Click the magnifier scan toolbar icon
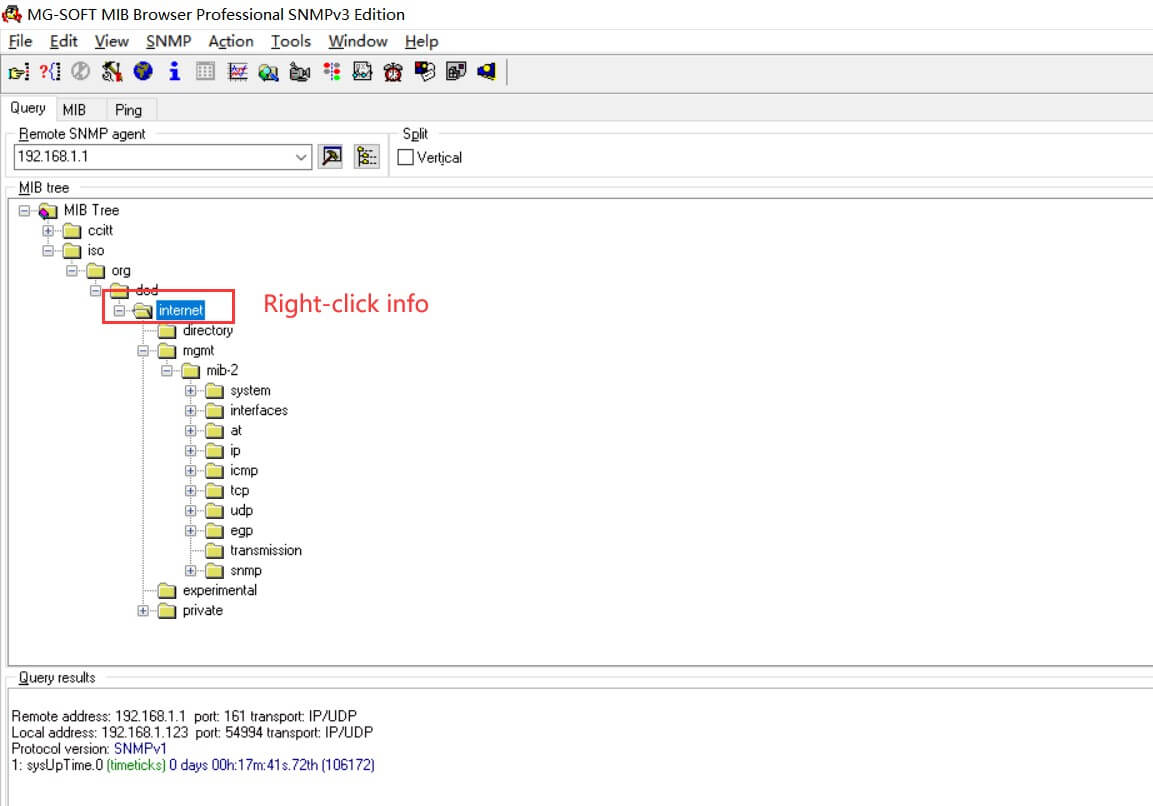Screen dimensions: 1153x806 (268, 72)
